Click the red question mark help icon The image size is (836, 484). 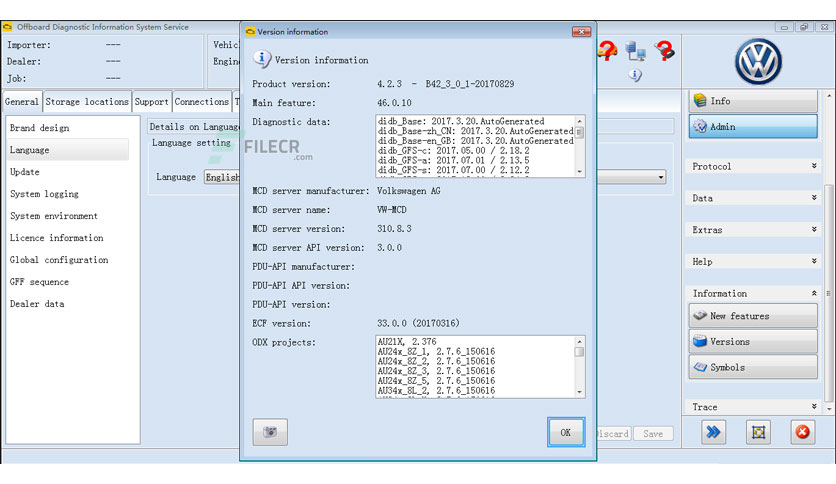[x=664, y=51]
